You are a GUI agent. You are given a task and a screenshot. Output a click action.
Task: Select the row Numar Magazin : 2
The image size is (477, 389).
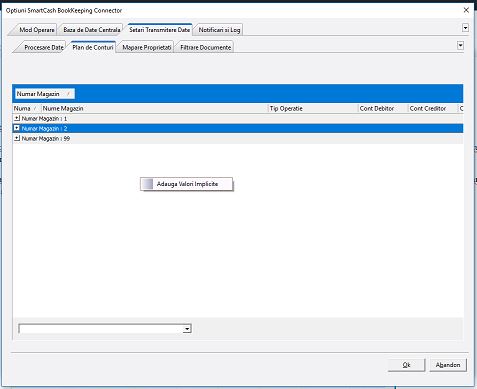pos(238,128)
